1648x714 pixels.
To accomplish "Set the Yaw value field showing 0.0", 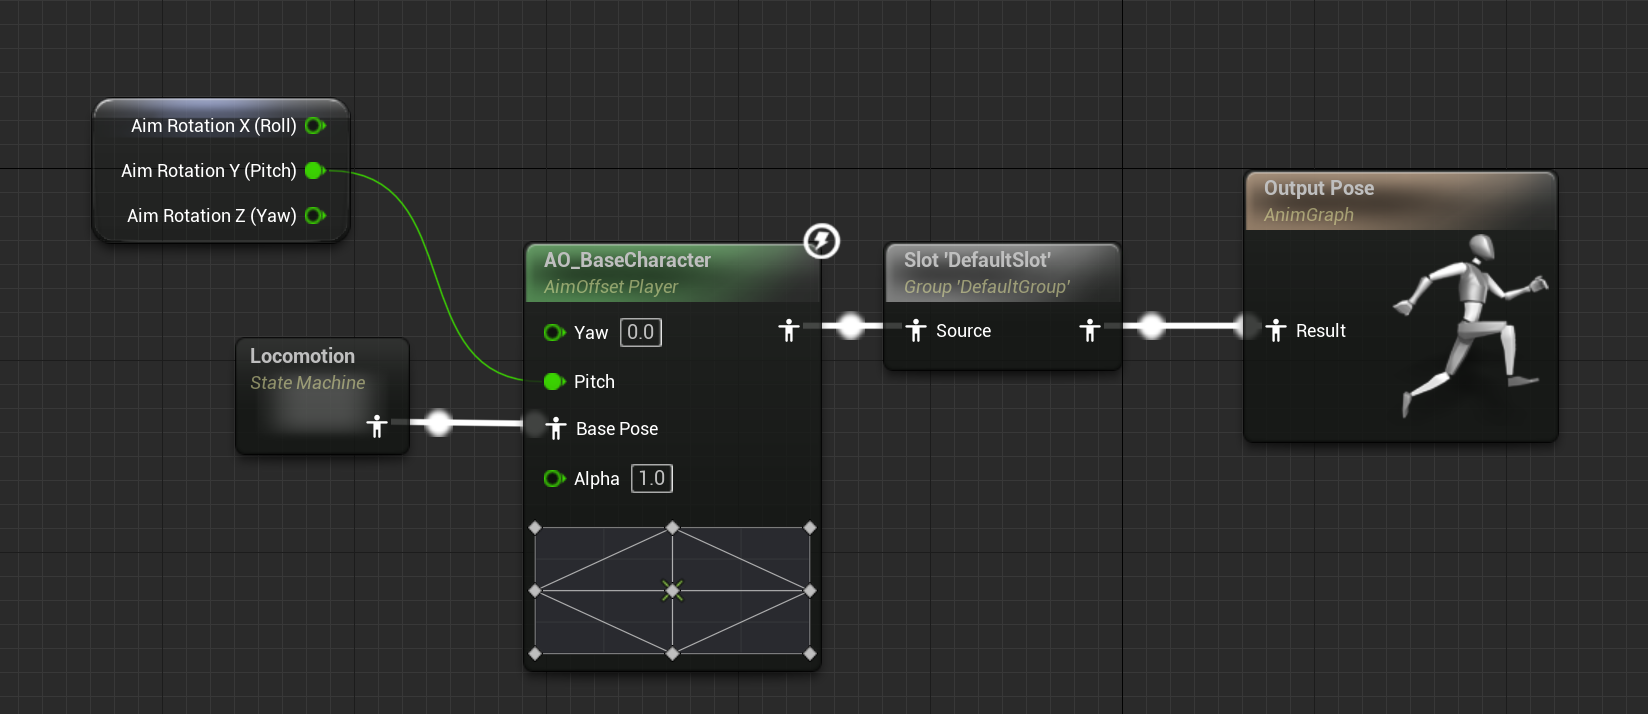I will (x=641, y=332).
